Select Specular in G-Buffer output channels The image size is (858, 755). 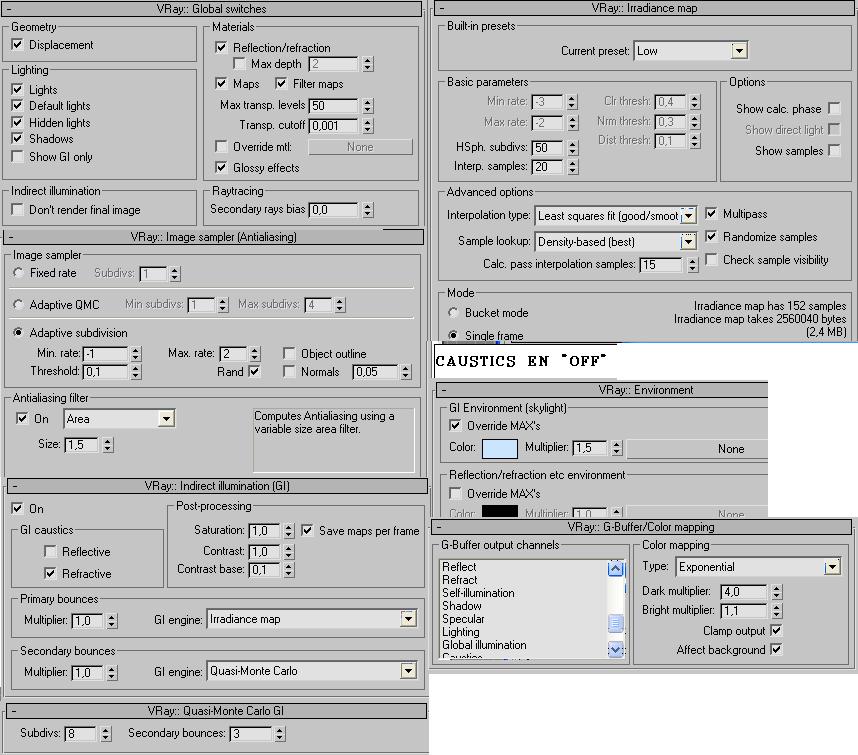coord(463,619)
